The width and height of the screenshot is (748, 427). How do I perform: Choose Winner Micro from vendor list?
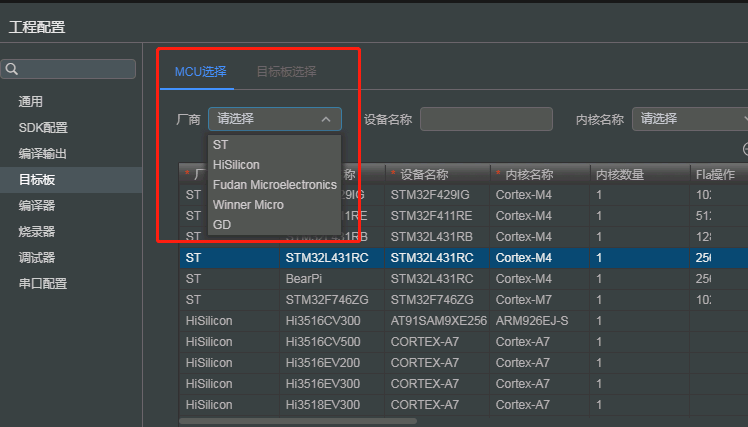pyautogui.click(x=274, y=205)
